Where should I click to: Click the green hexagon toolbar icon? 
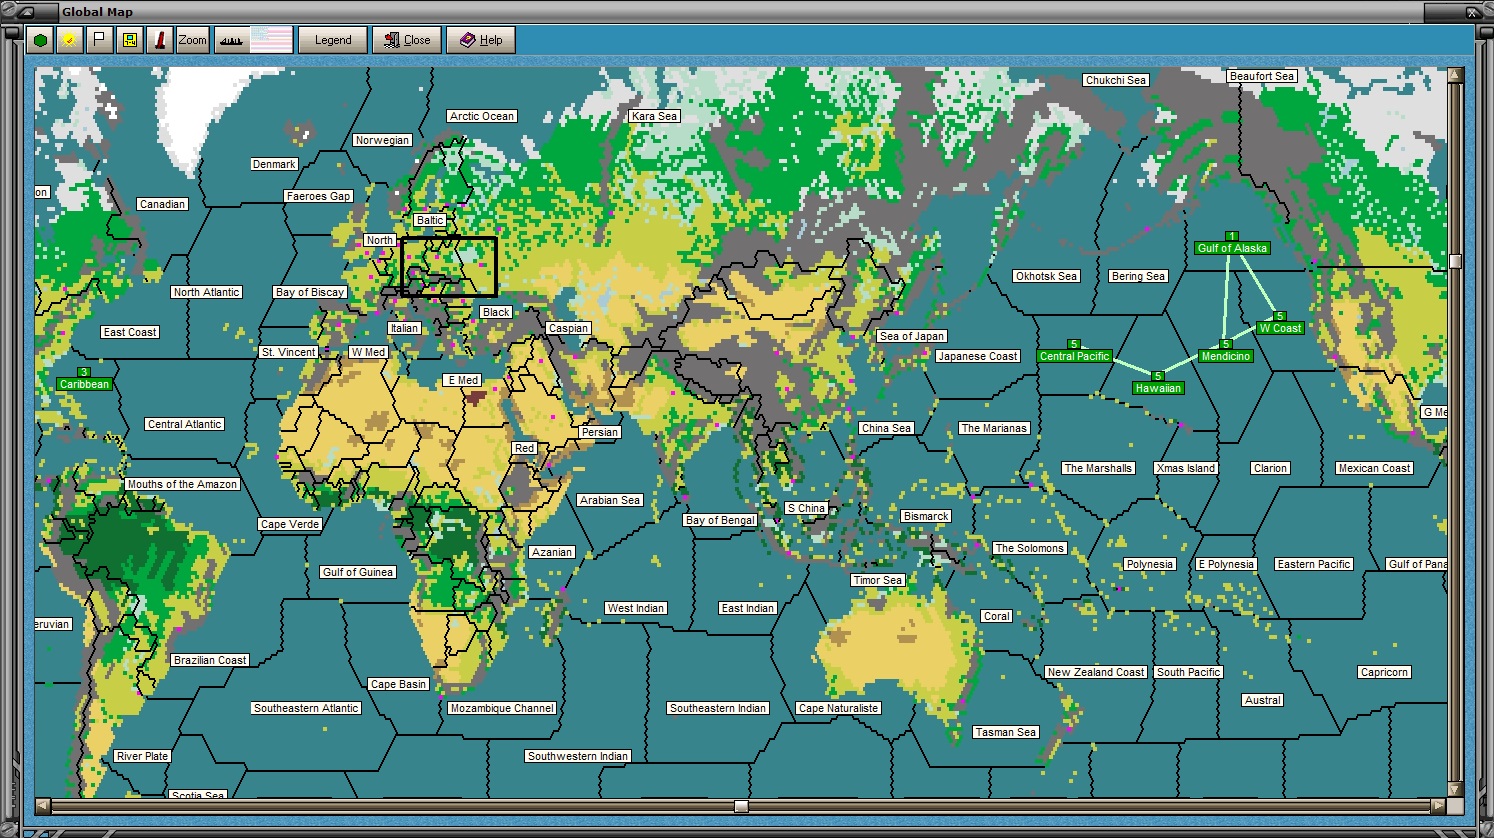tap(40, 40)
